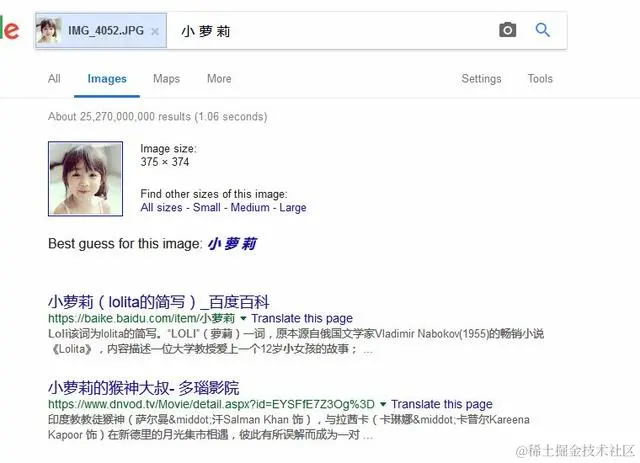Open the 多瑙影院 result title
640x463 pixels.
click(143, 388)
